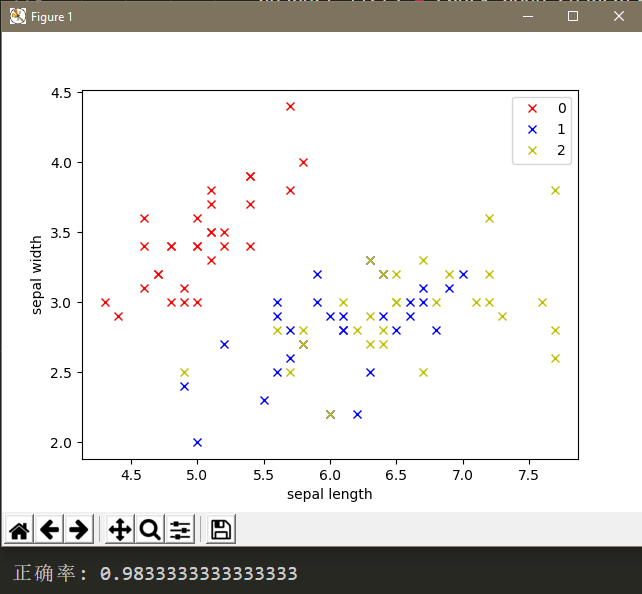
Task: Maximize the Figure 1 window
Action: tap(573, 16)
